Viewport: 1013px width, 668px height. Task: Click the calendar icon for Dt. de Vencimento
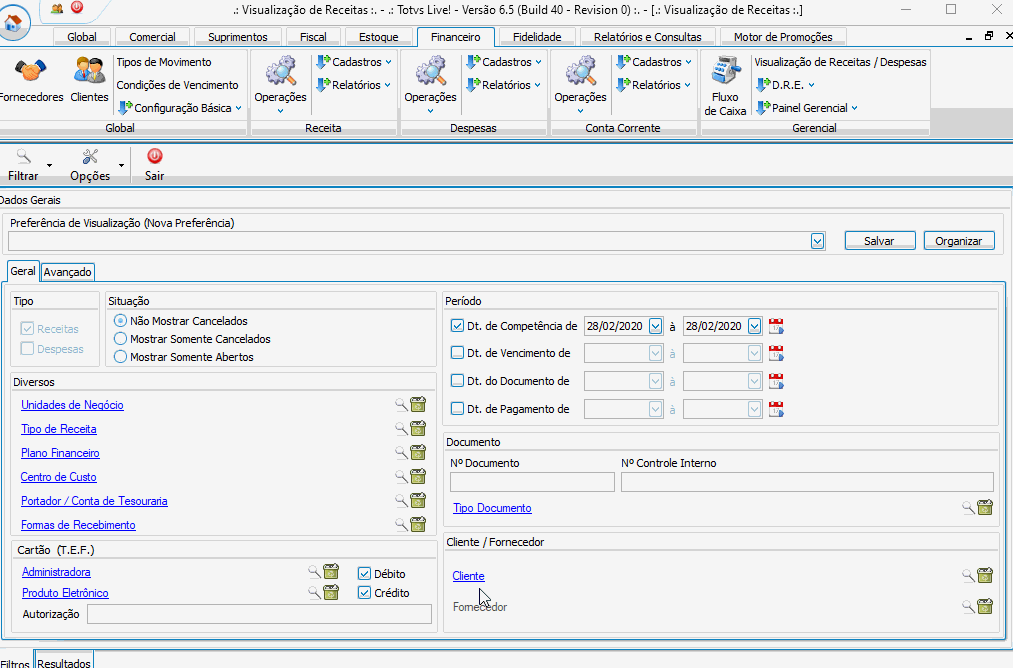click(x=776, y=353)
